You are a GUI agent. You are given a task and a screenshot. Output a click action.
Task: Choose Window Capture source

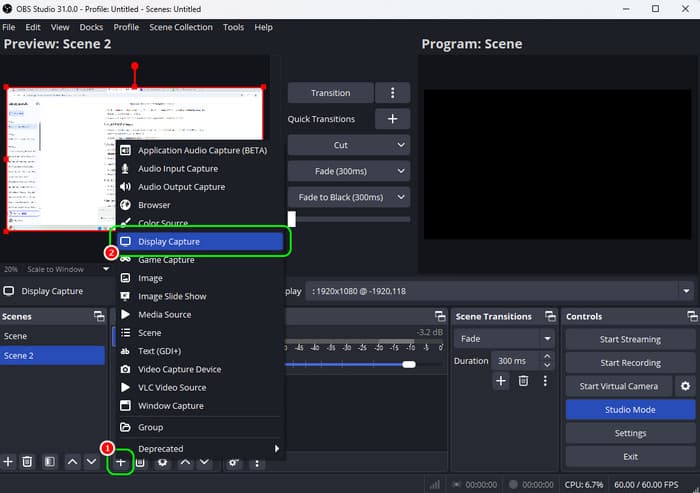[200, 405]
